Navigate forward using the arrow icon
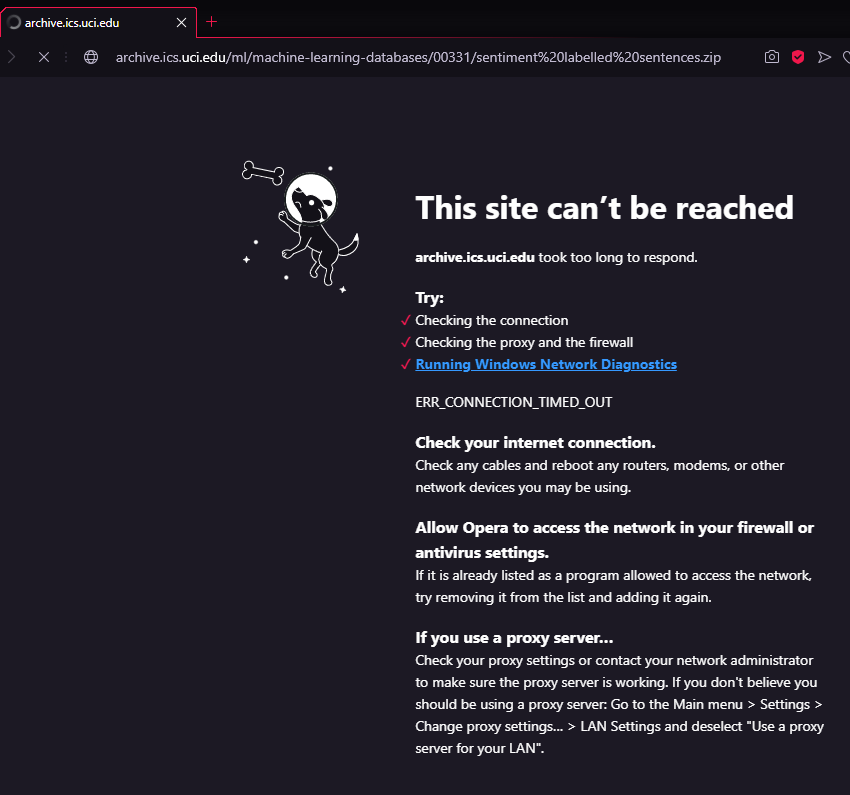 (12, 57)
